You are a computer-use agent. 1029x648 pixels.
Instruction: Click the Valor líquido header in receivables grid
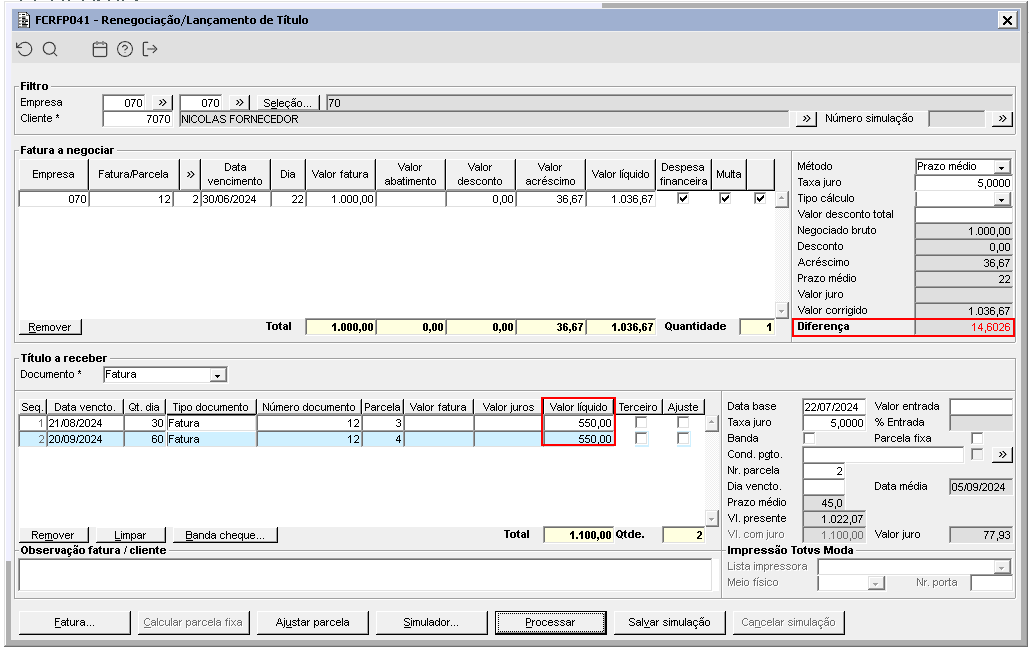579,407
